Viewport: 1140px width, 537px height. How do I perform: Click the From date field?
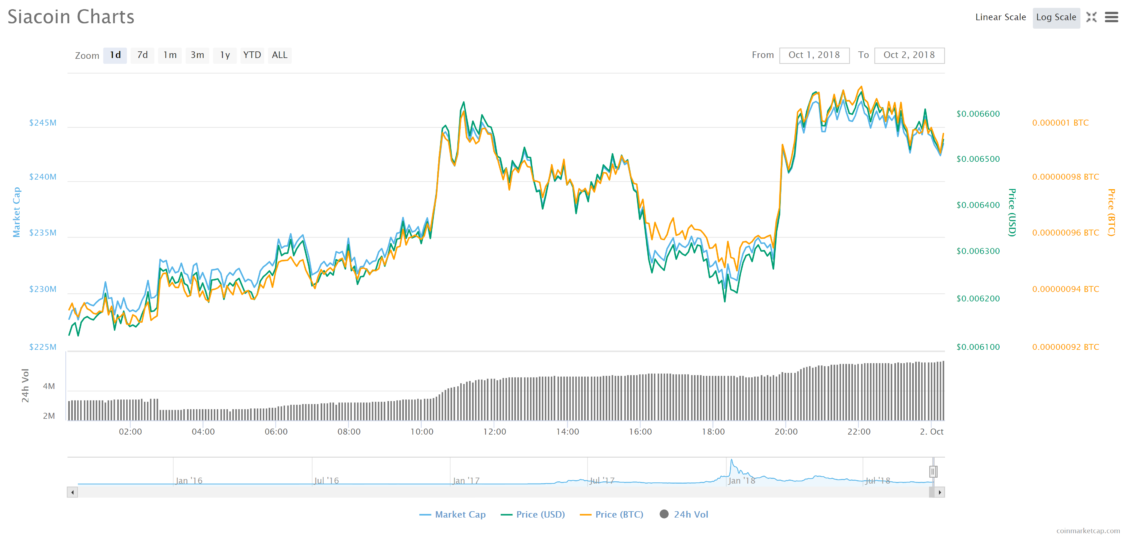tap(814, 55)
